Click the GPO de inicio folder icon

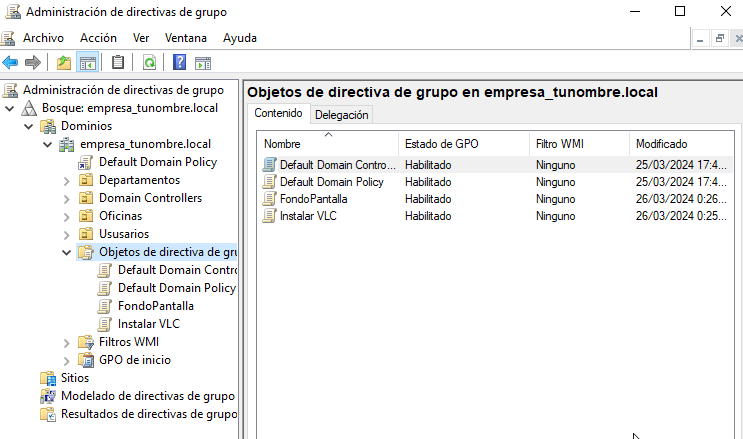coord(86,360)
